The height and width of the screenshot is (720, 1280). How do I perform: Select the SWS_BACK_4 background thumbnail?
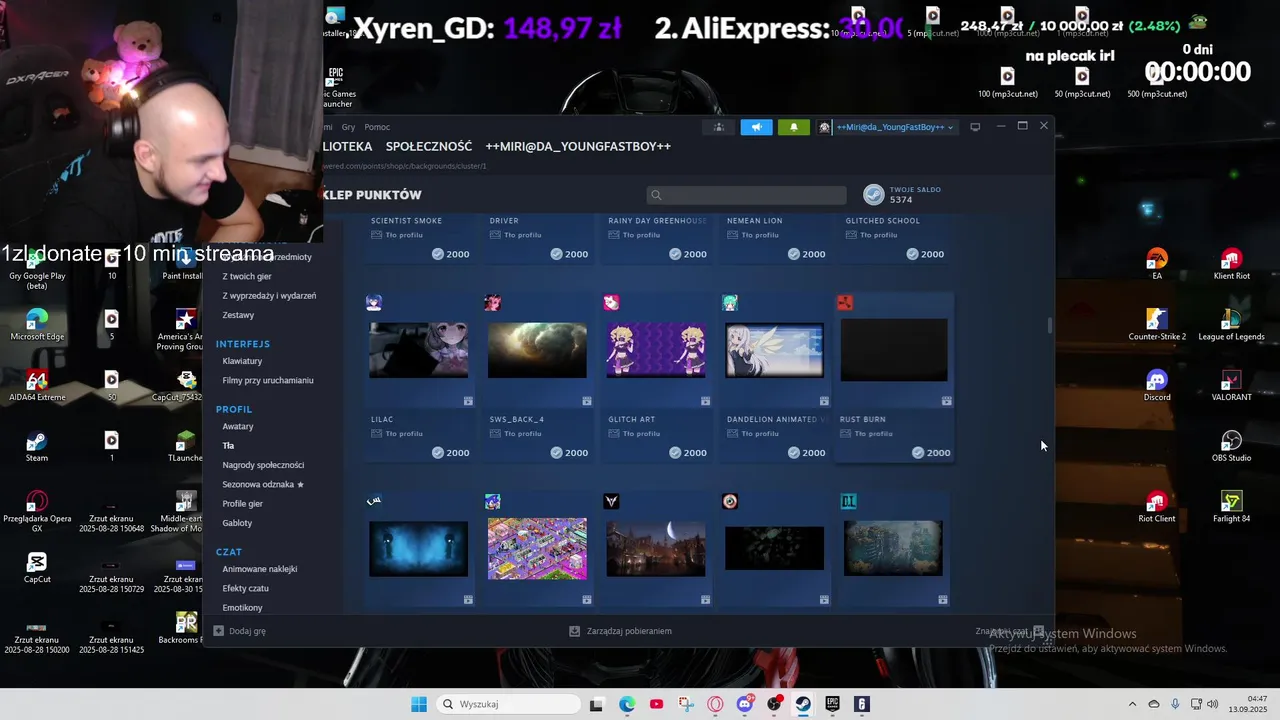coord(537,350)
